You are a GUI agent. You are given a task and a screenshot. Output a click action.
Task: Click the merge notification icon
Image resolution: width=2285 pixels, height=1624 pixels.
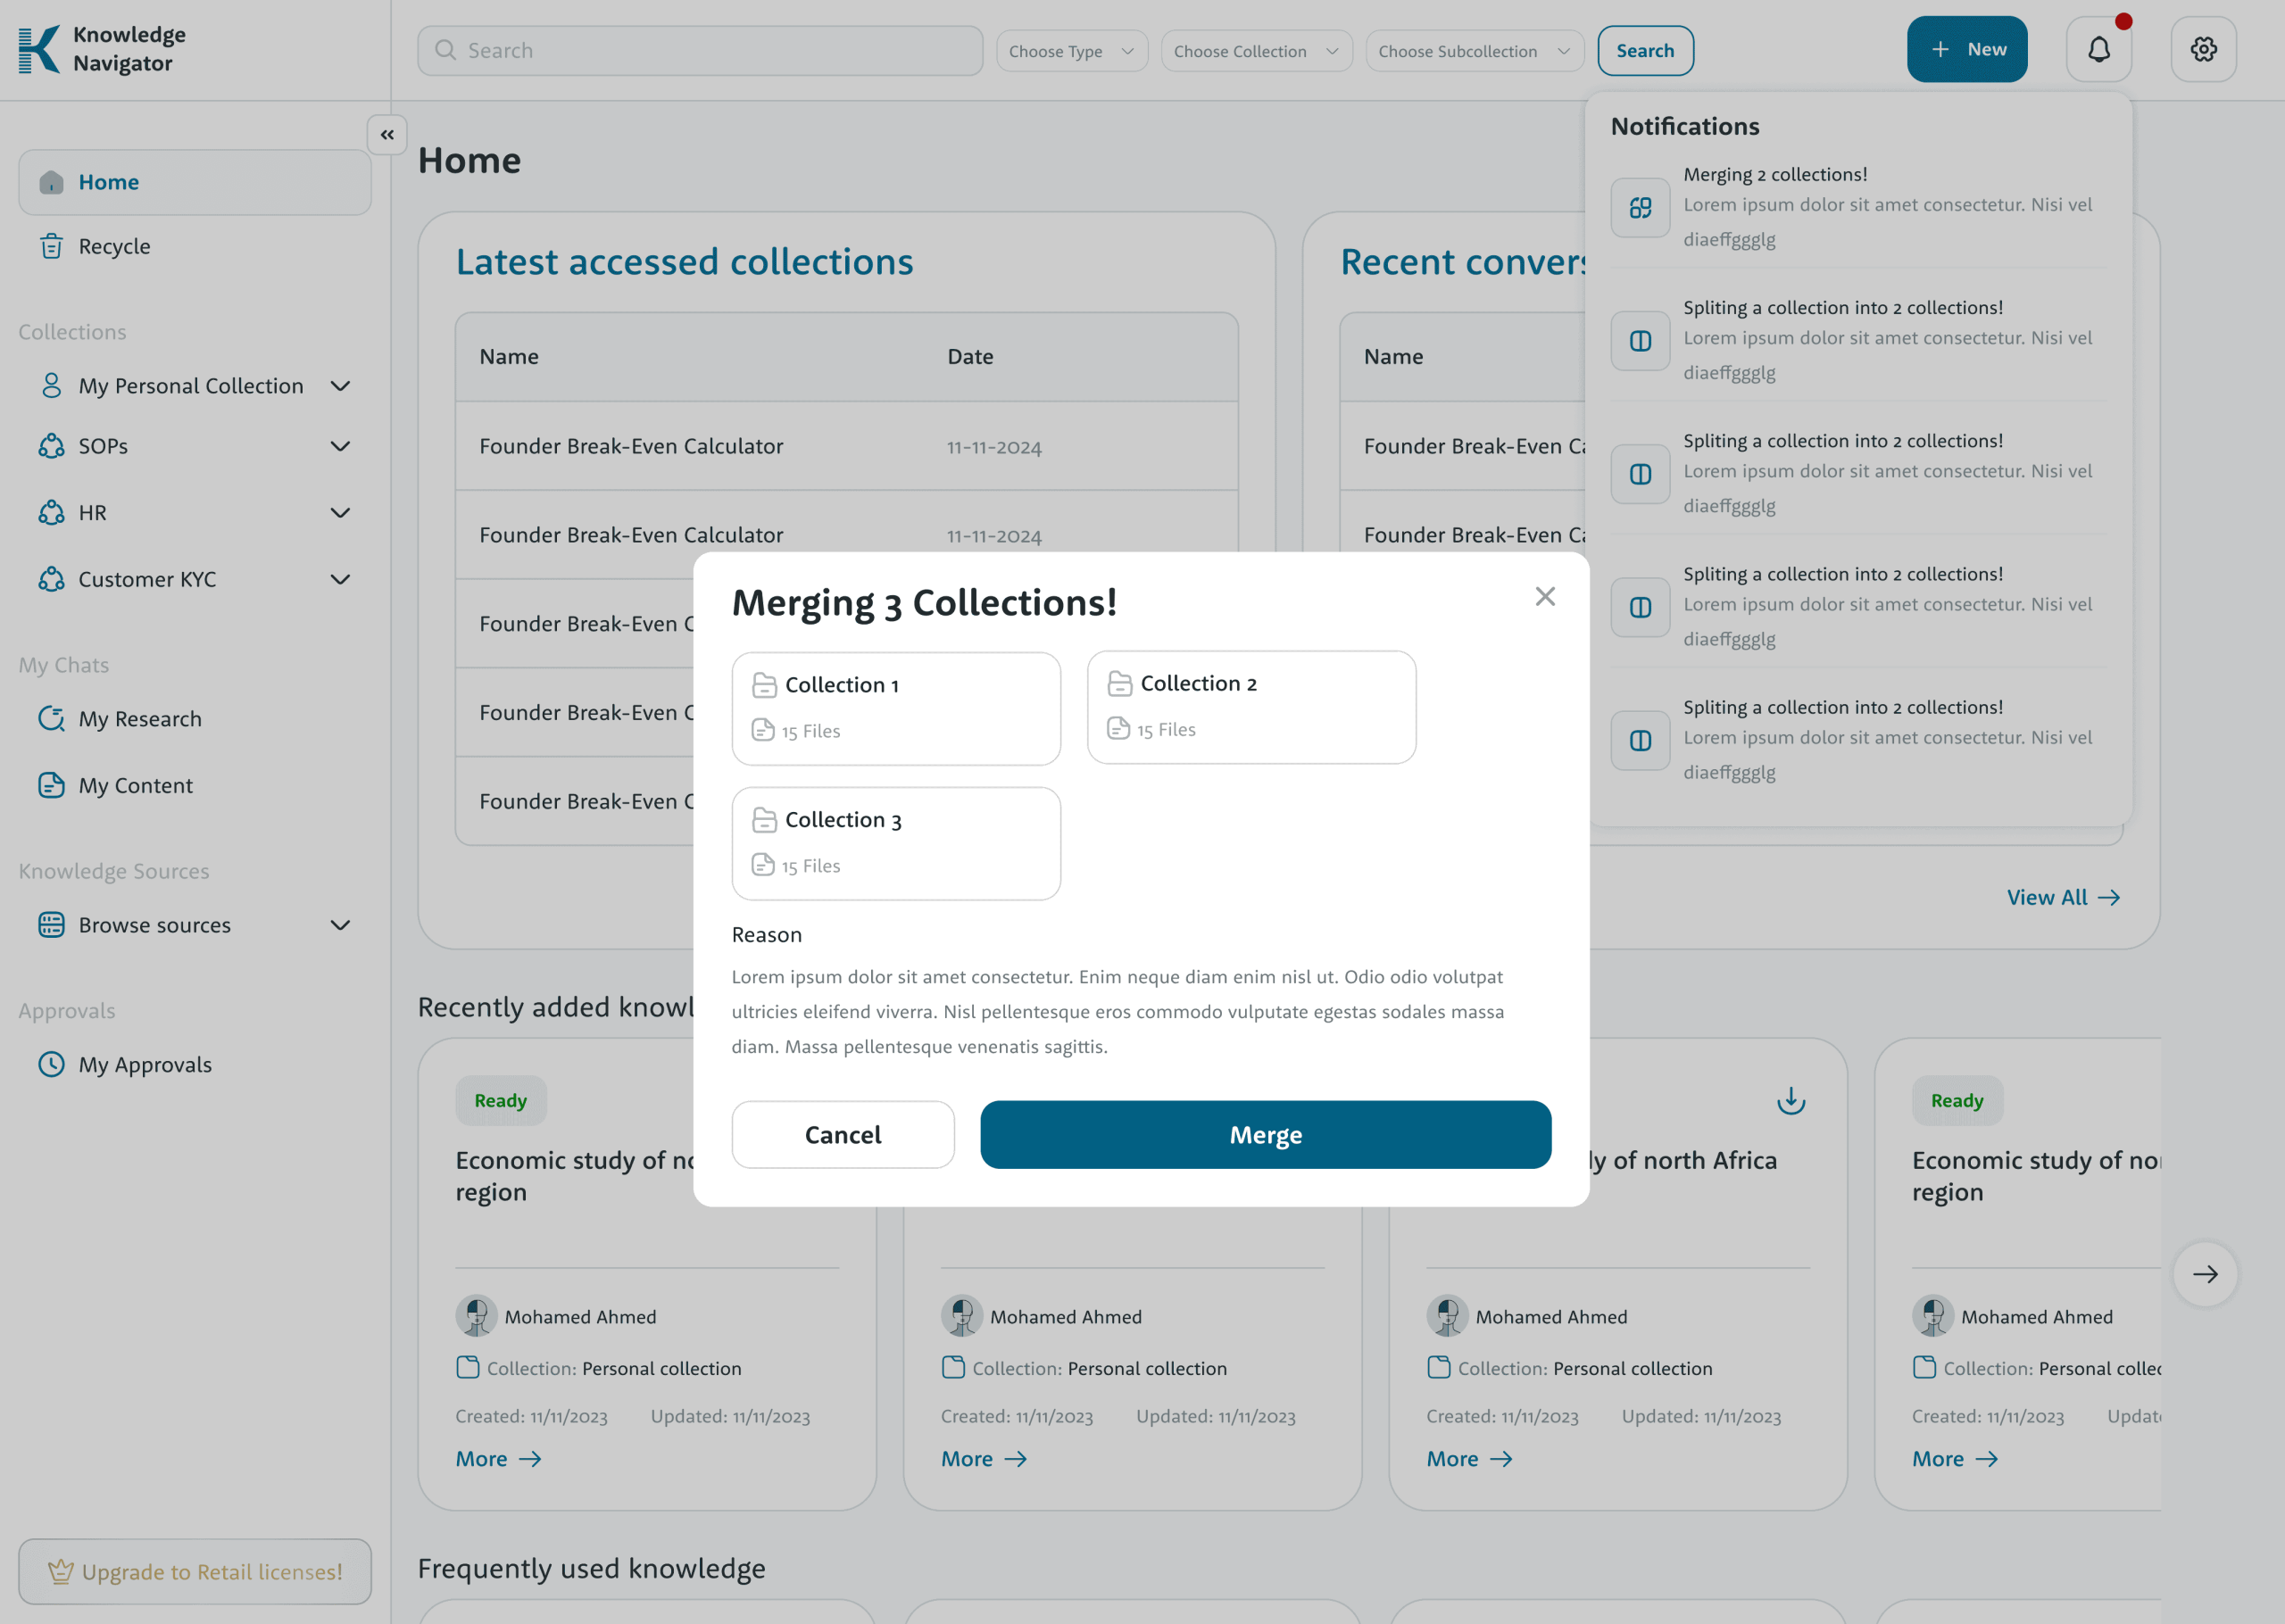pos(1640,208)
